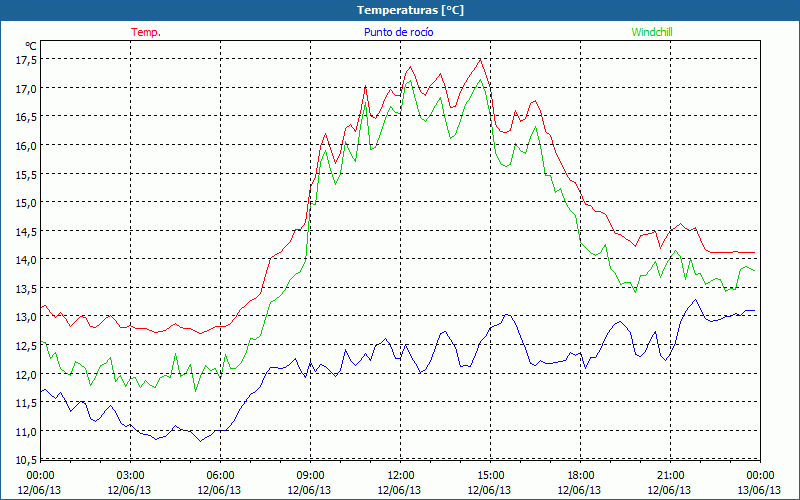Viewport: 800px width, 500px height.
Task: Select the green 'Windchill' legend label
Action: pyautogui.click(x=652, y=32)
